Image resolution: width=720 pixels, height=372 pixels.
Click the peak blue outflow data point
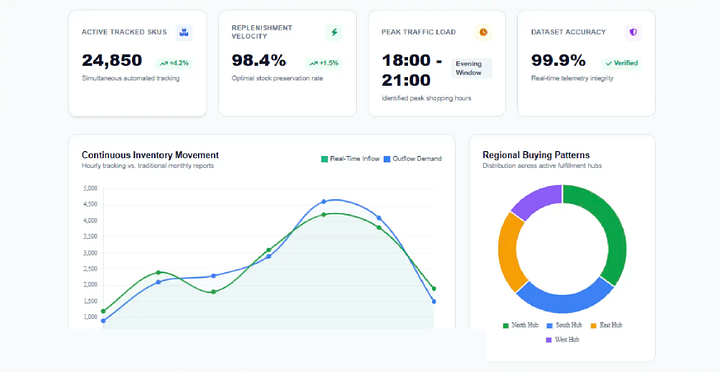coord(324,202)
